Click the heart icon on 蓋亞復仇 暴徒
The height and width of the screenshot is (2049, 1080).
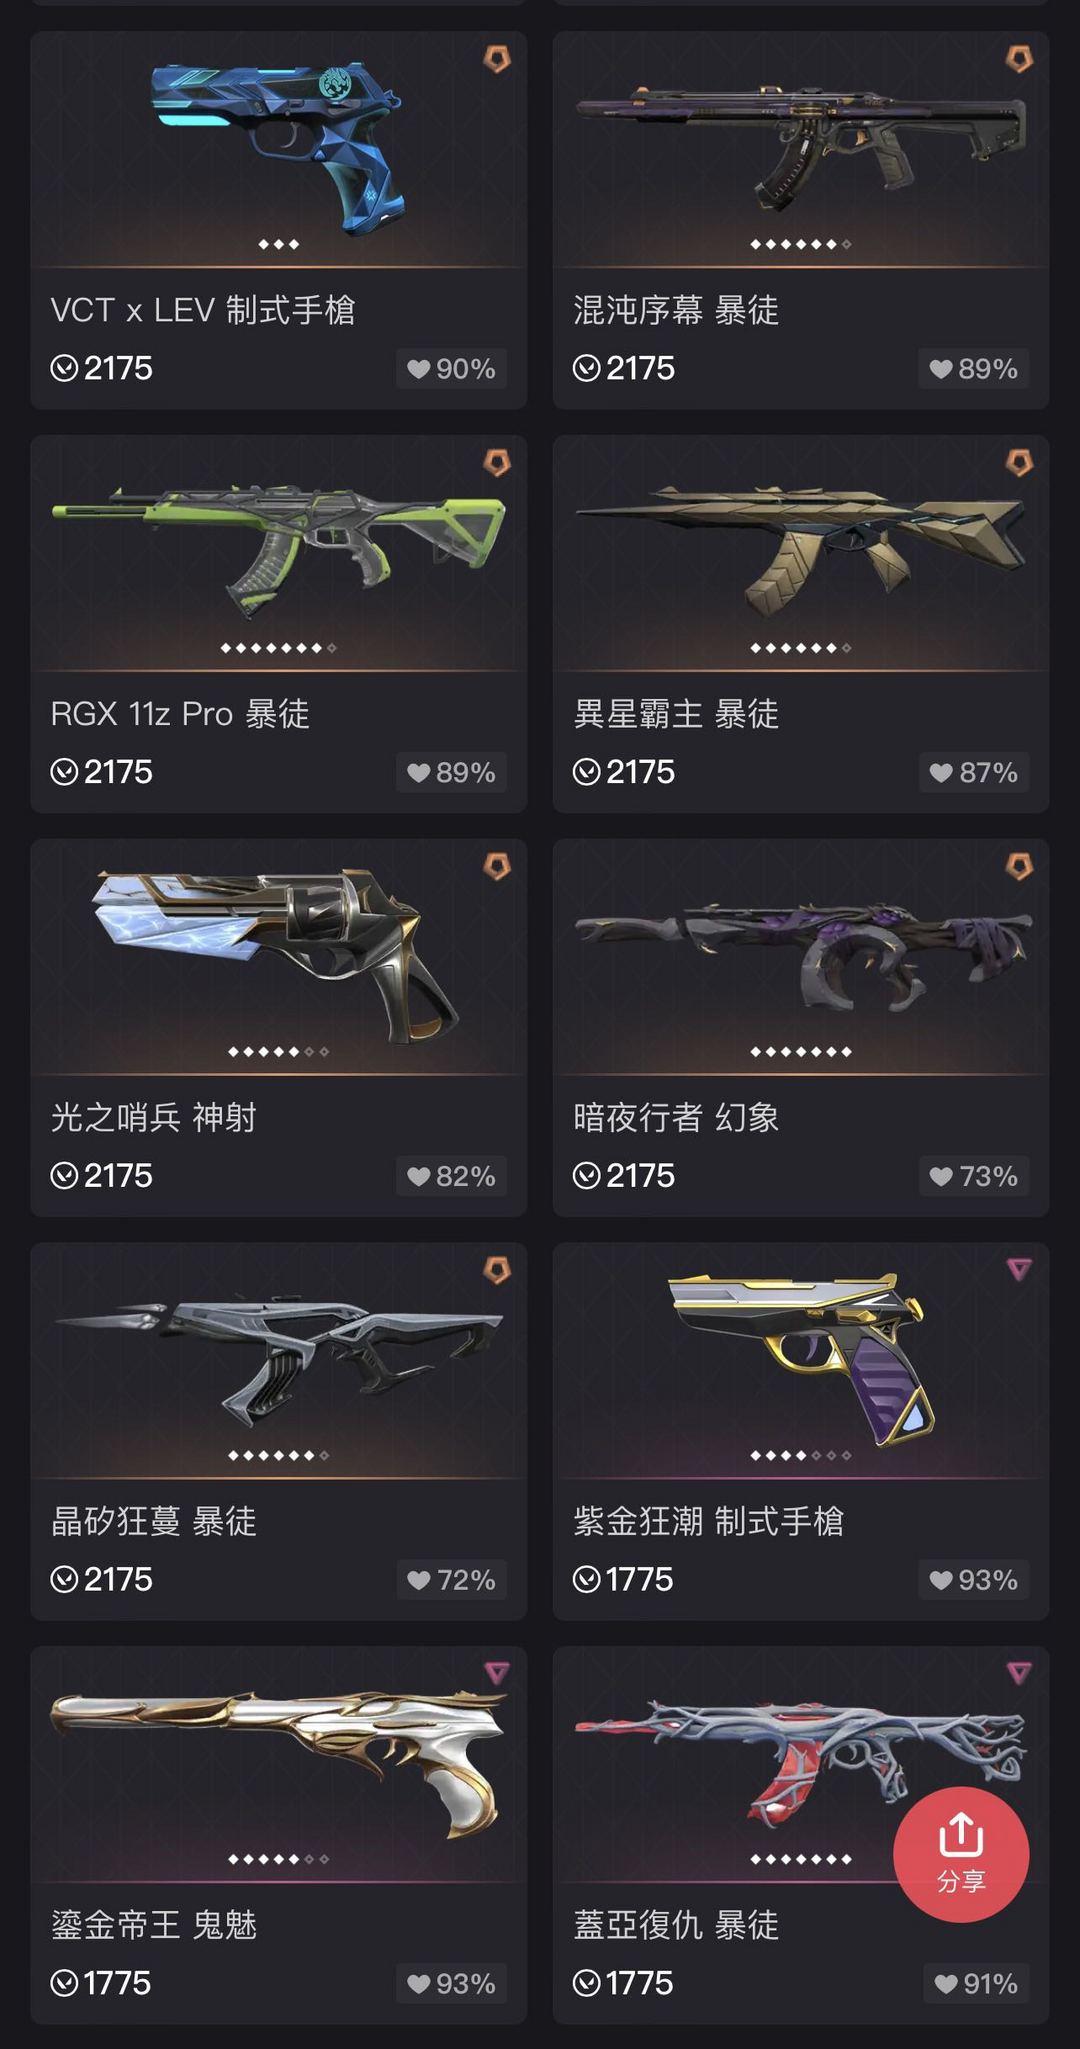pos(946,1984)
